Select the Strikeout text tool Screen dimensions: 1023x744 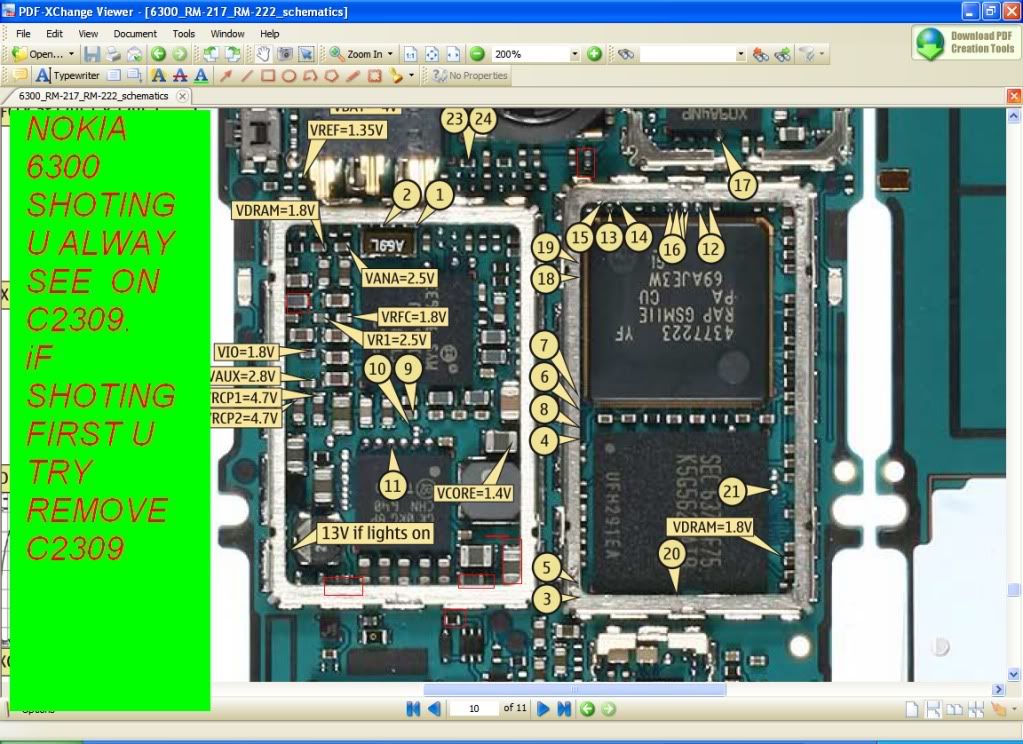coord(180,76)
